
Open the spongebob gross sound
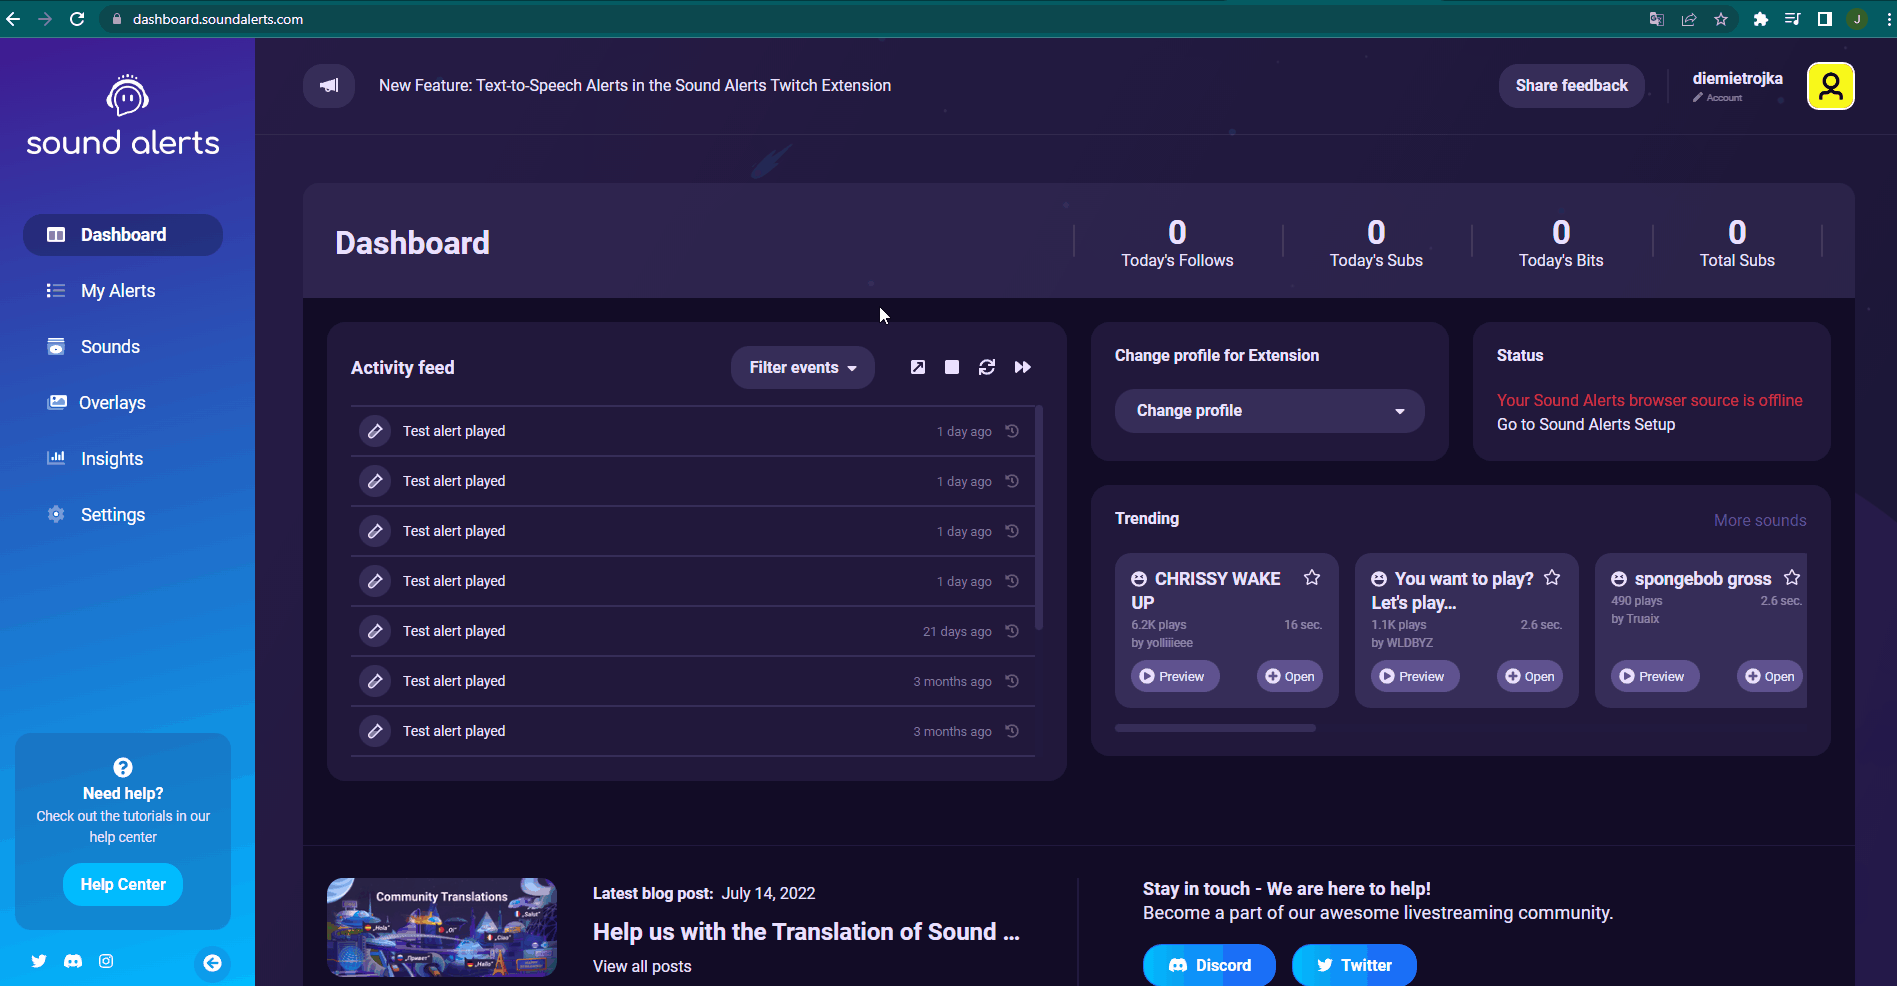[1770, 676]
